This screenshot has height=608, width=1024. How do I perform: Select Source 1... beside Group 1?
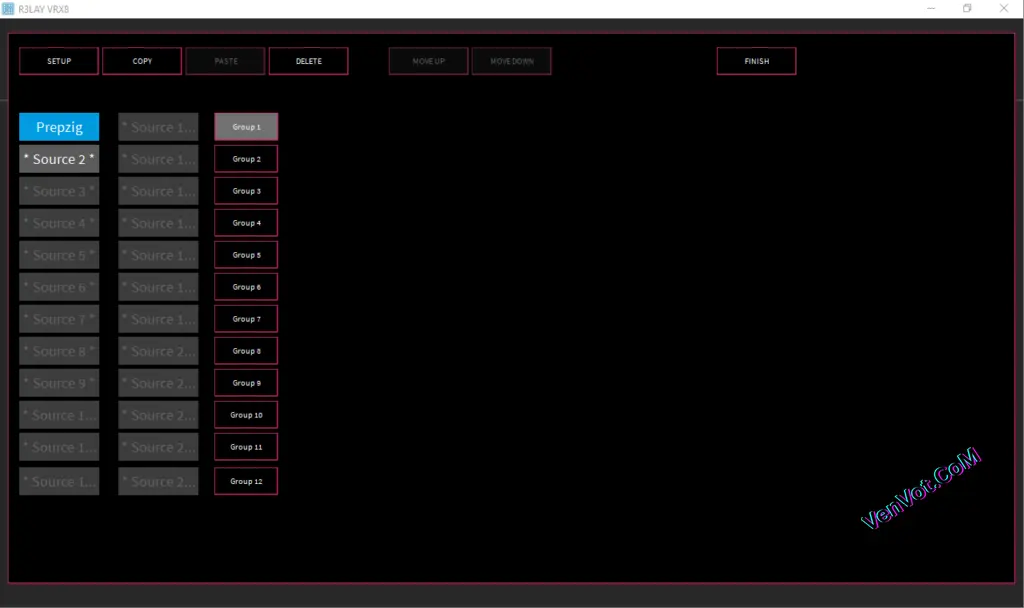click(158, 127)
